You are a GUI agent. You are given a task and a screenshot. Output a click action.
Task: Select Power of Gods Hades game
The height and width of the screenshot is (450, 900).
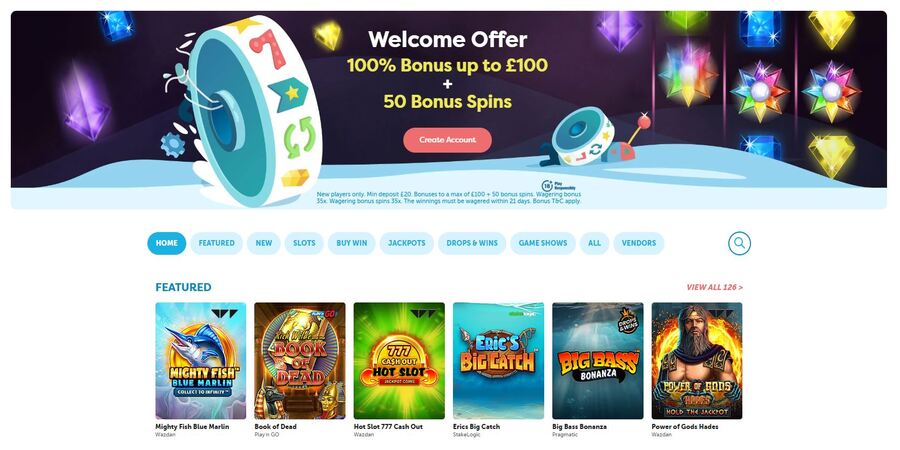pyautogui.click(x=697, y=361)
